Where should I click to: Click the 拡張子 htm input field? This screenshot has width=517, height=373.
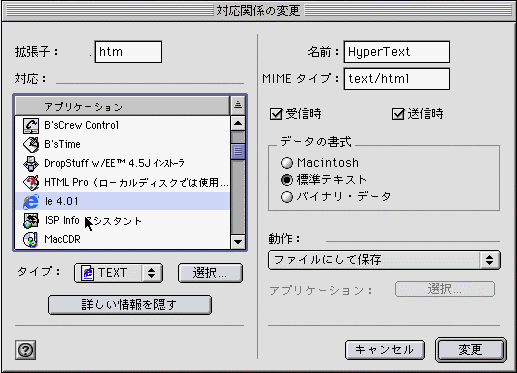click(128, 52)
